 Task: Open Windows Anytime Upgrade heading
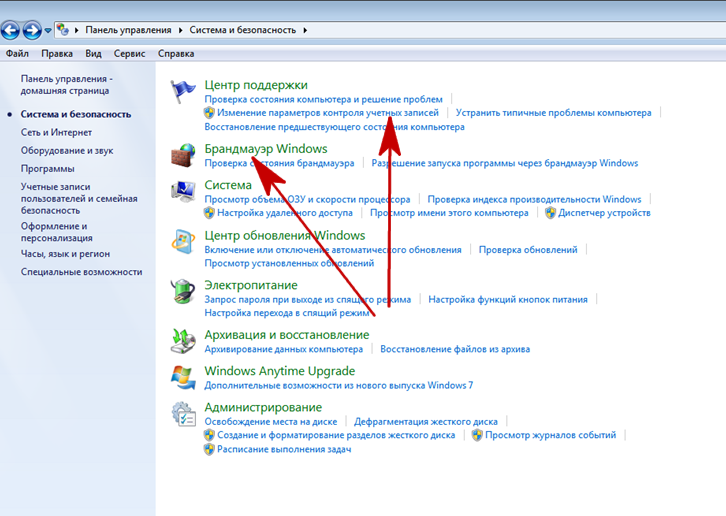pyautogui.click(x=280, y=371)
